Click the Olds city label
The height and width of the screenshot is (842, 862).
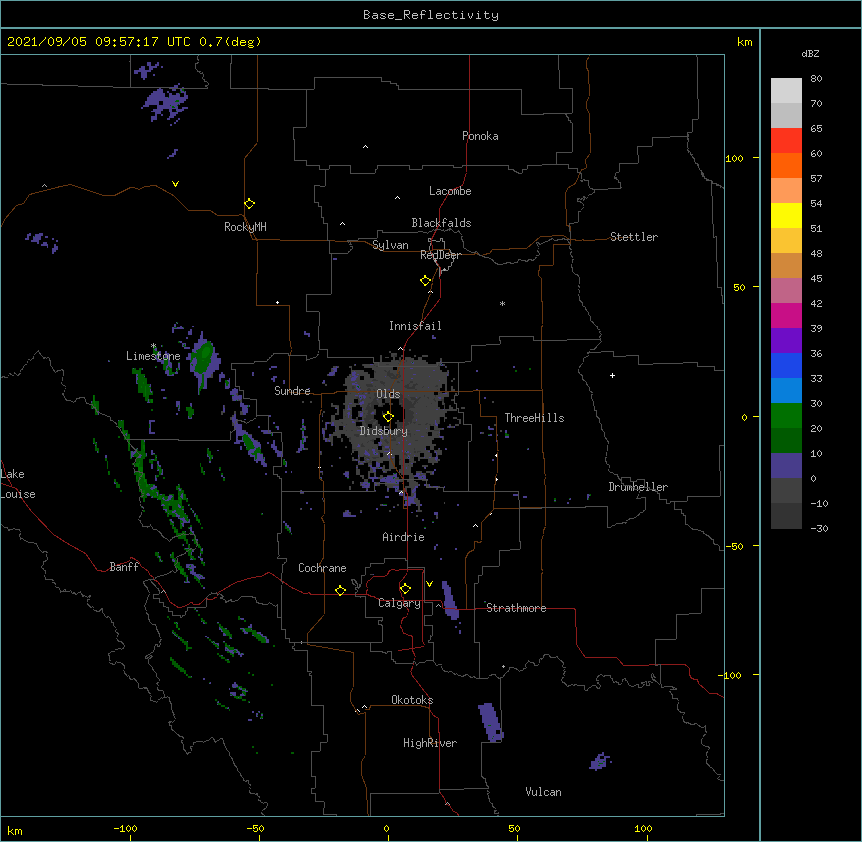click(x=388, y=394)
